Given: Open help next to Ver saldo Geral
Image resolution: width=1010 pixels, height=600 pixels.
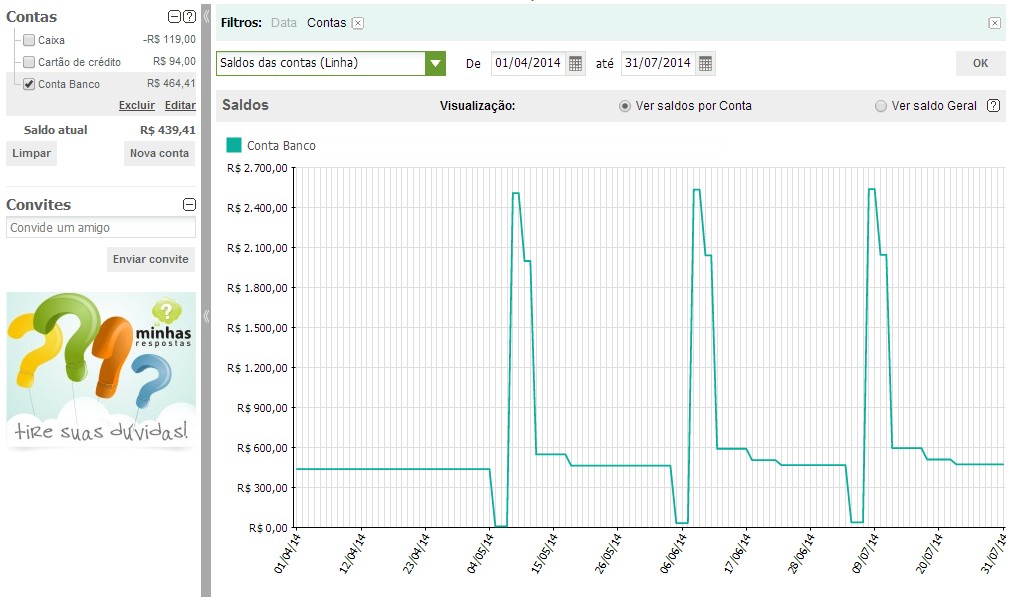Looking at the screenshot, I should coord(993,106).
